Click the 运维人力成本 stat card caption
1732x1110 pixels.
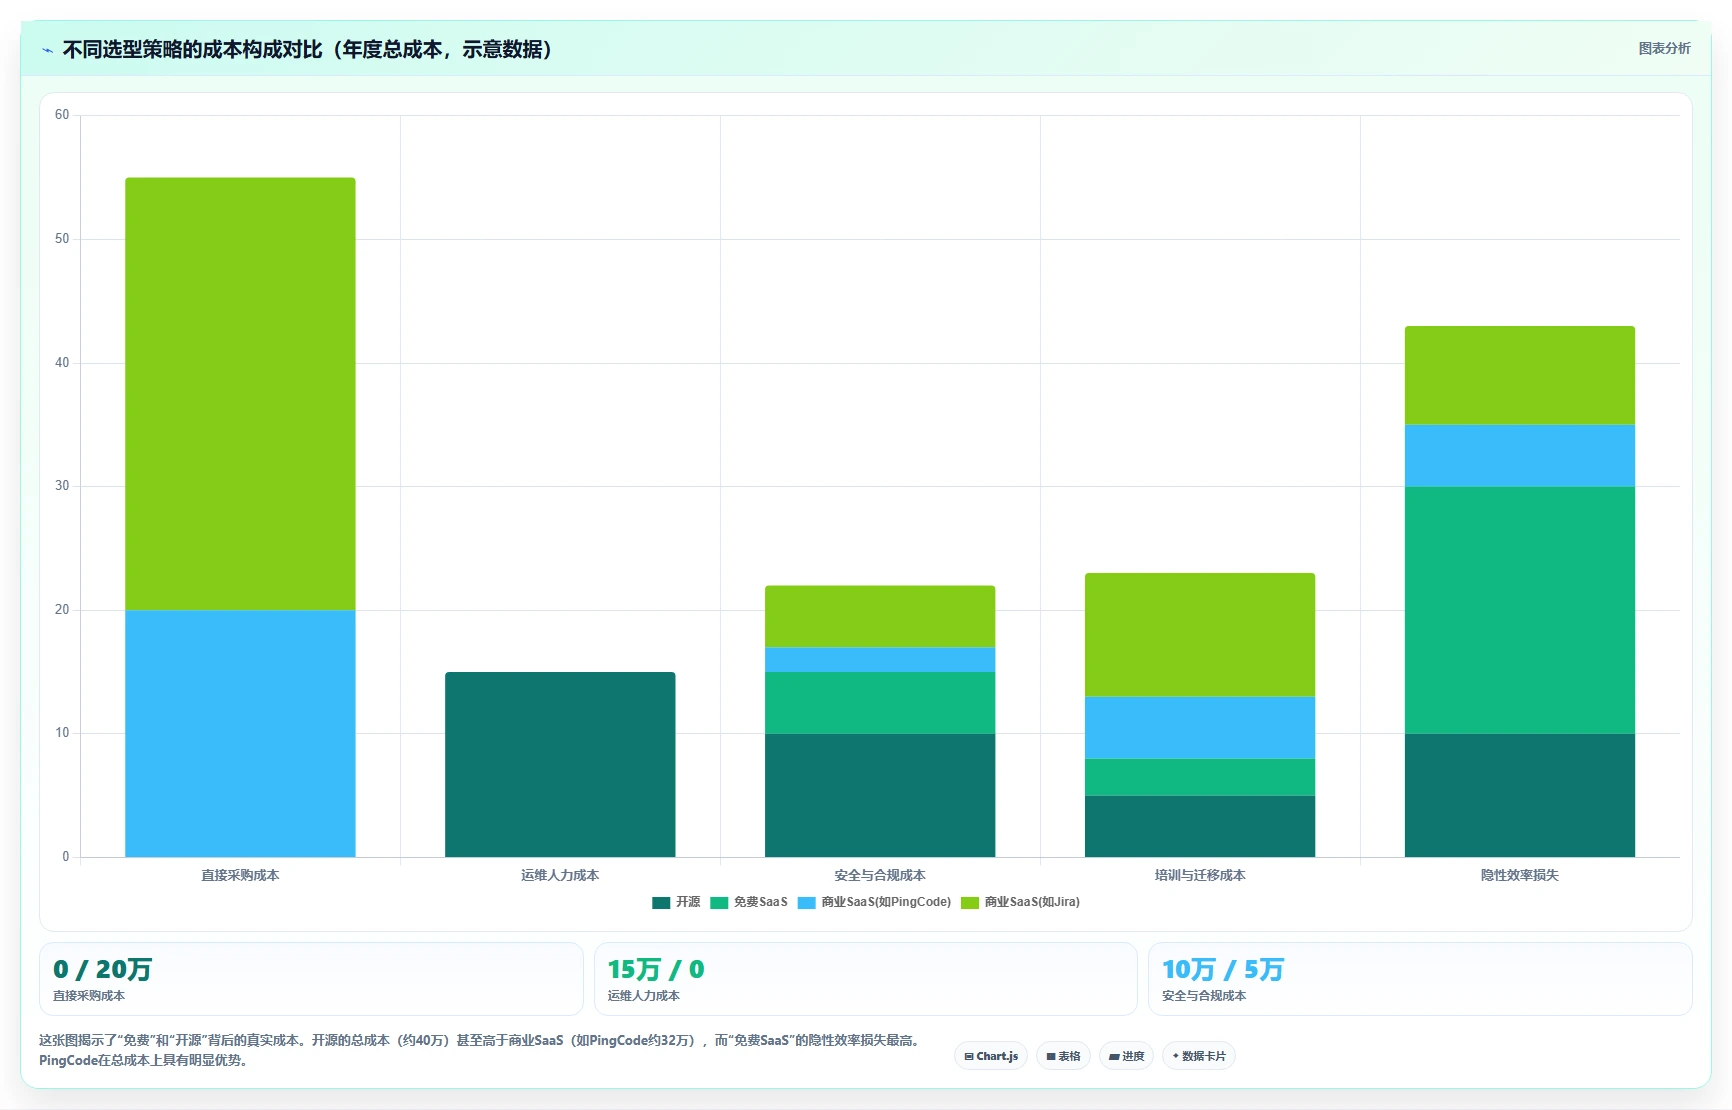(x=644, y=996)
